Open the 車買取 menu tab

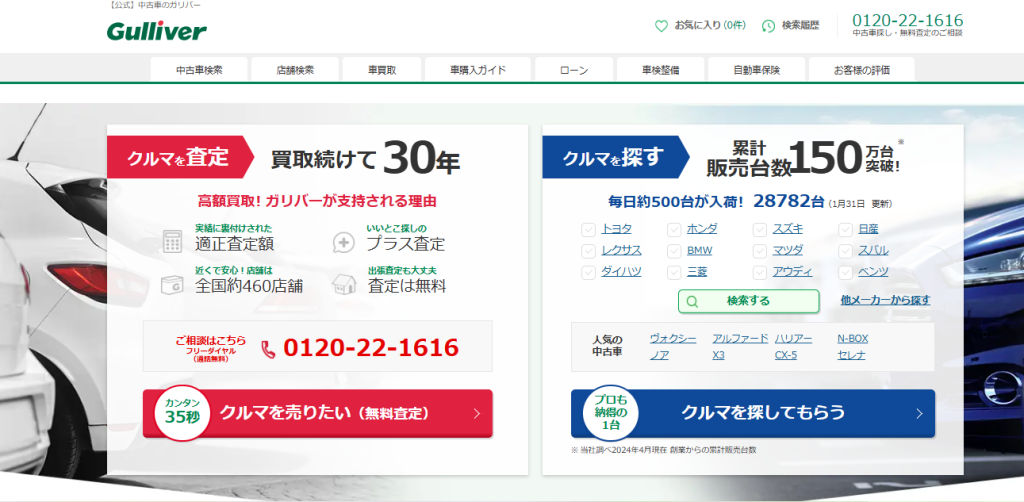coord(382,70)
